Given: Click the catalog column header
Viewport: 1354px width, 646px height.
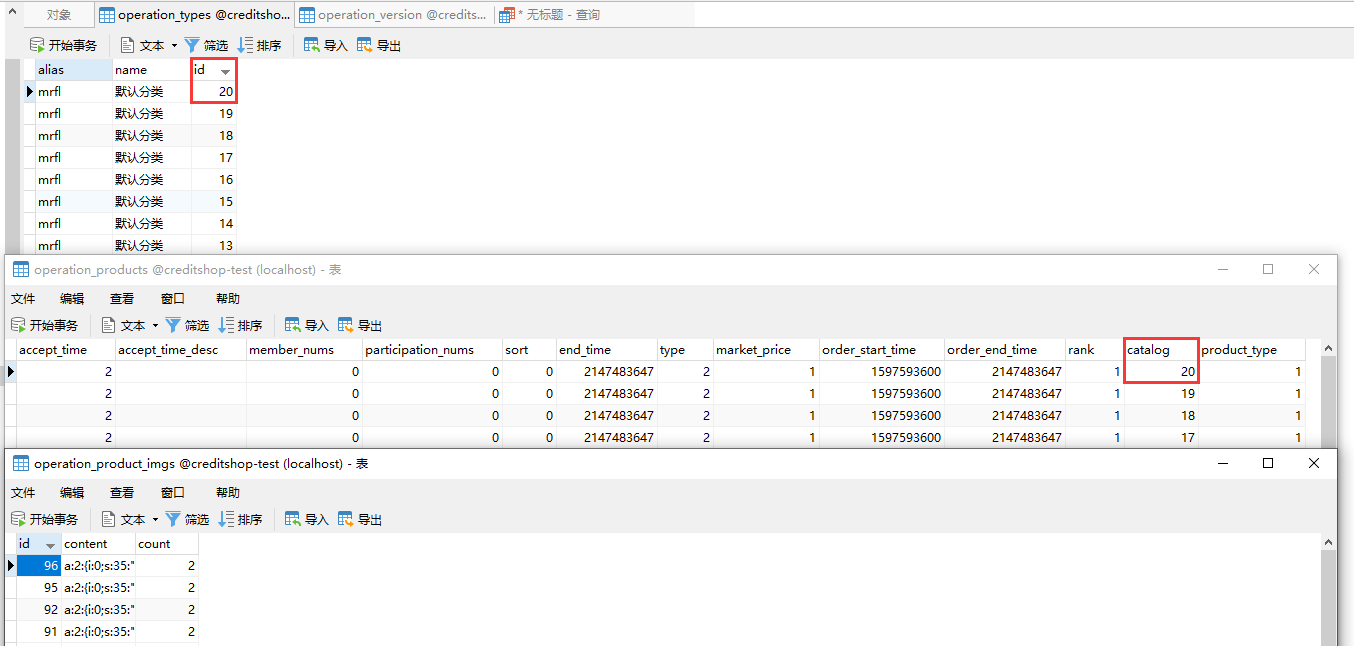Looking at the screenshot, I should [1160, 350].
